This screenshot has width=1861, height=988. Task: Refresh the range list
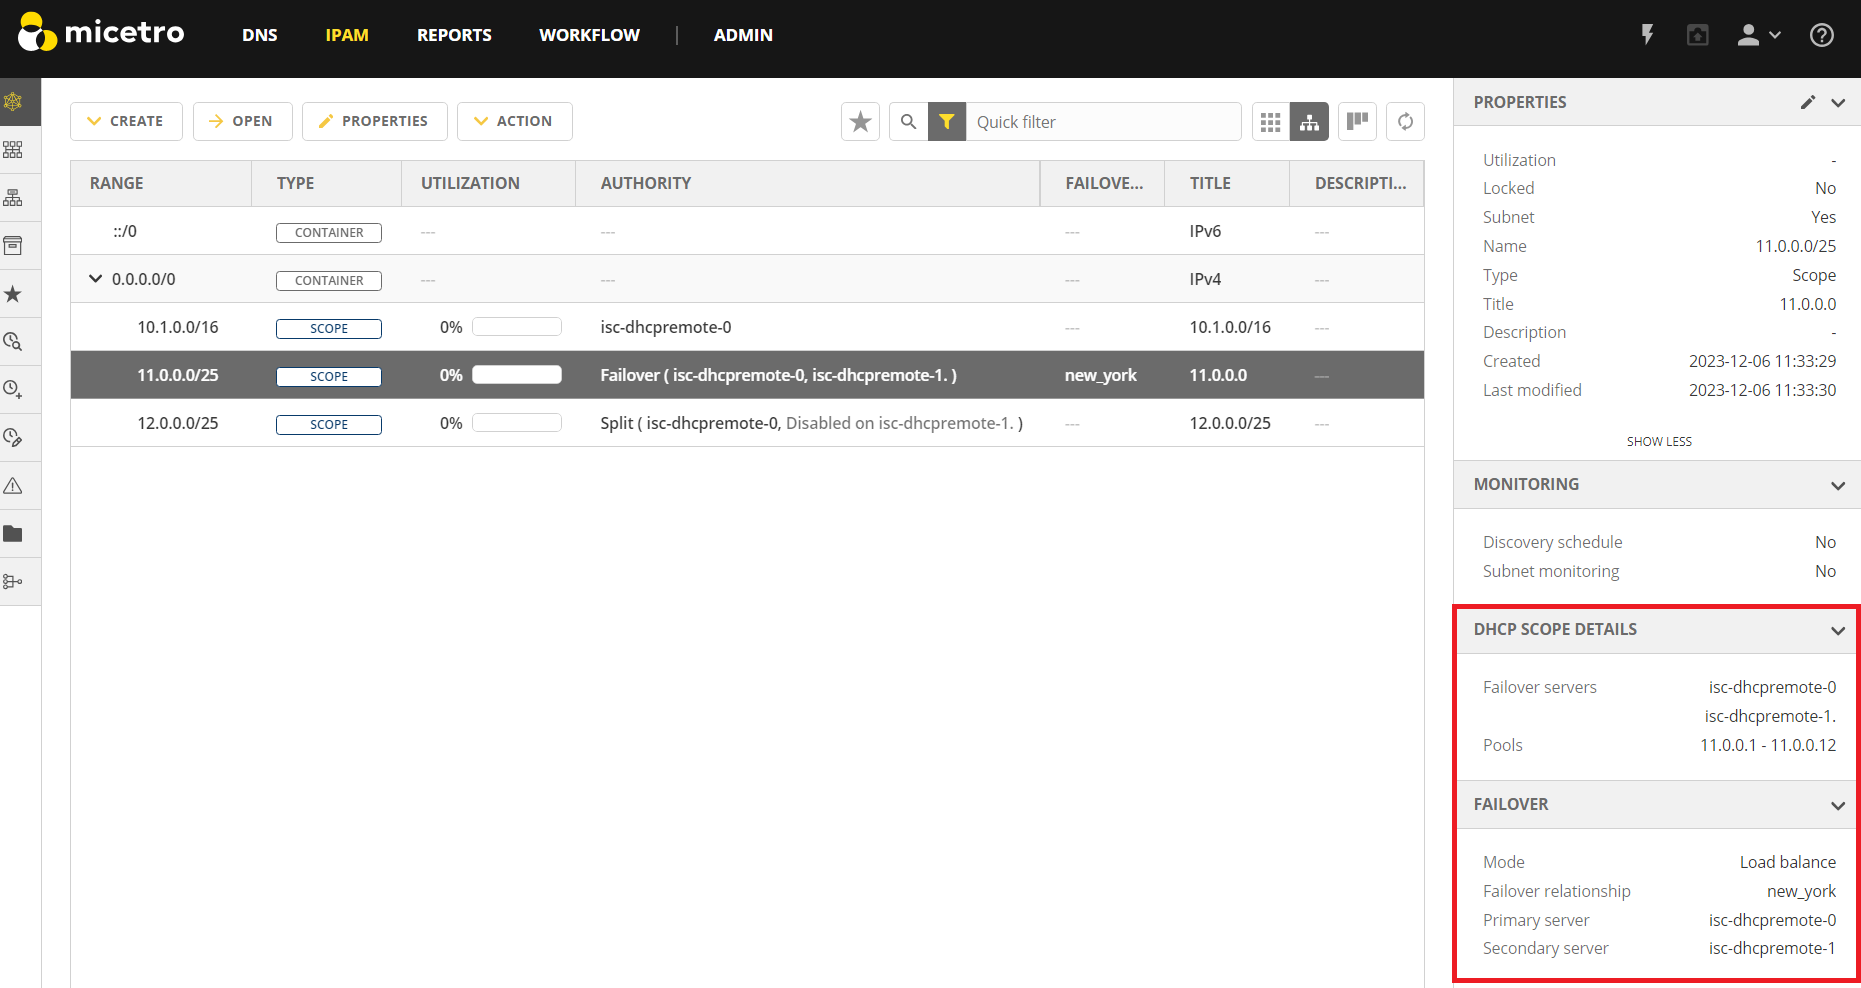coord(1405,122)
